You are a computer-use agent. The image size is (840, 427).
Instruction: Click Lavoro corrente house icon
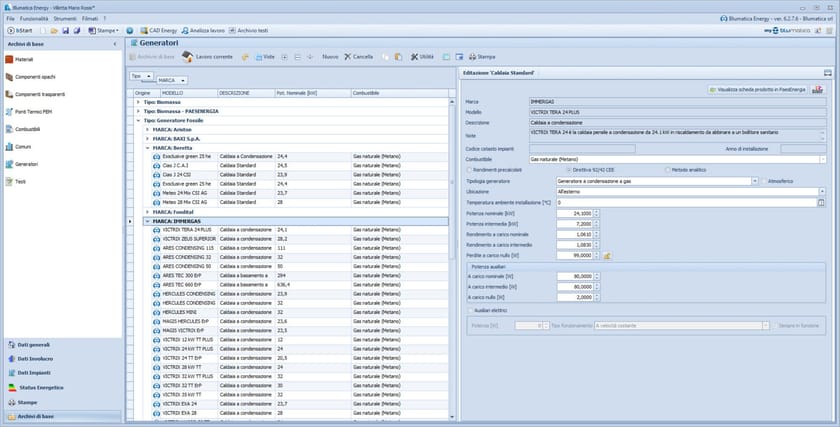coord(188,56)
